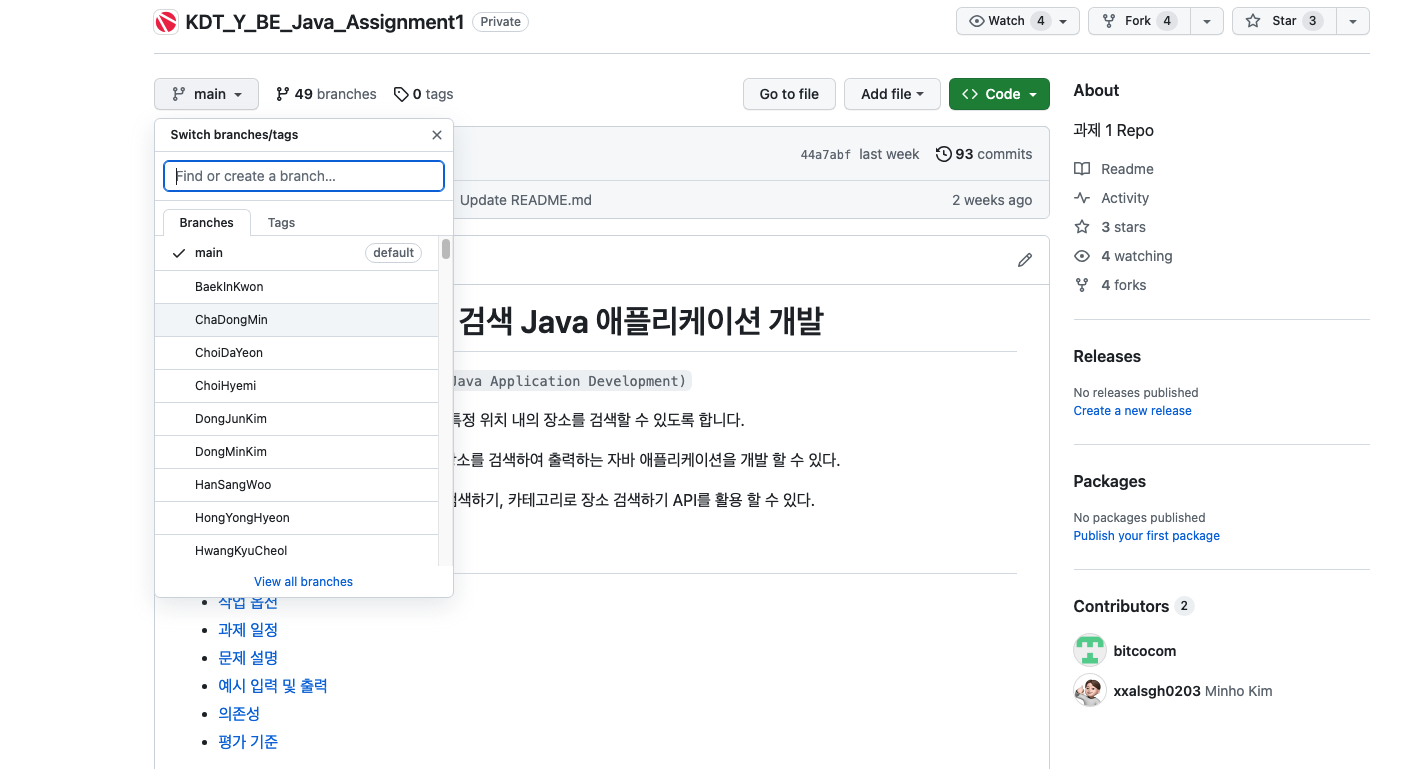Image resolution: width=1410 pixels, height=769 pixels.
Task: Open the Contributors heading link
Action: [1133, 606]
